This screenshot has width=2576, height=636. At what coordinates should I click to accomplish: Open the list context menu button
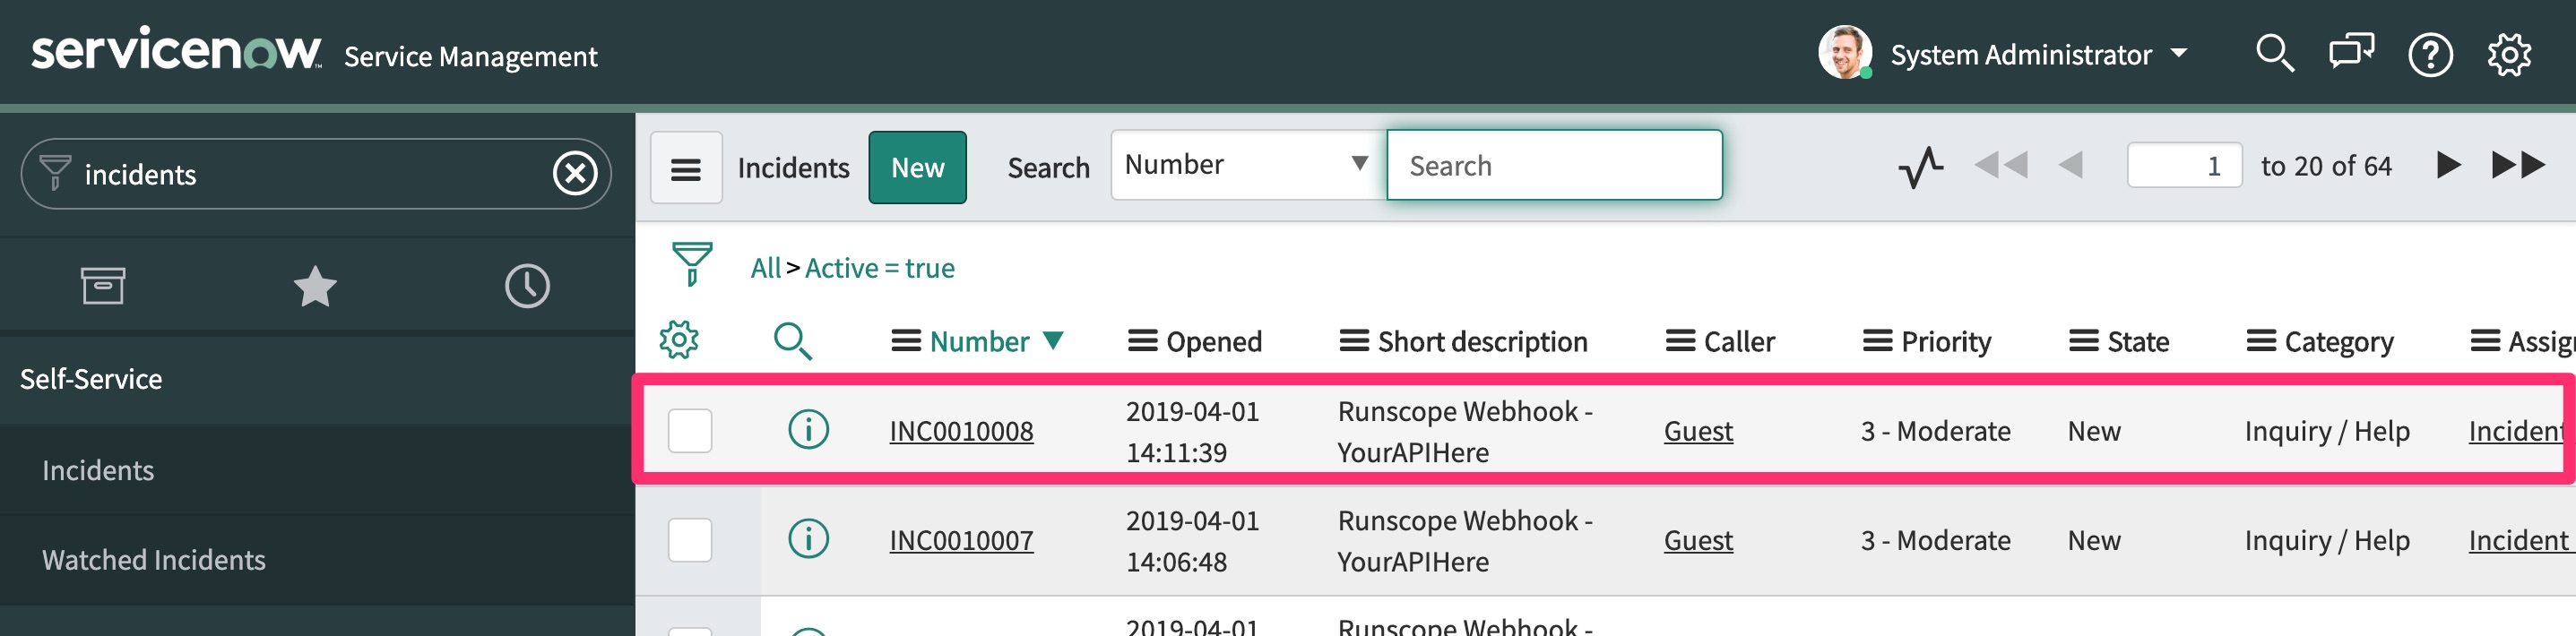pos(686,168)
